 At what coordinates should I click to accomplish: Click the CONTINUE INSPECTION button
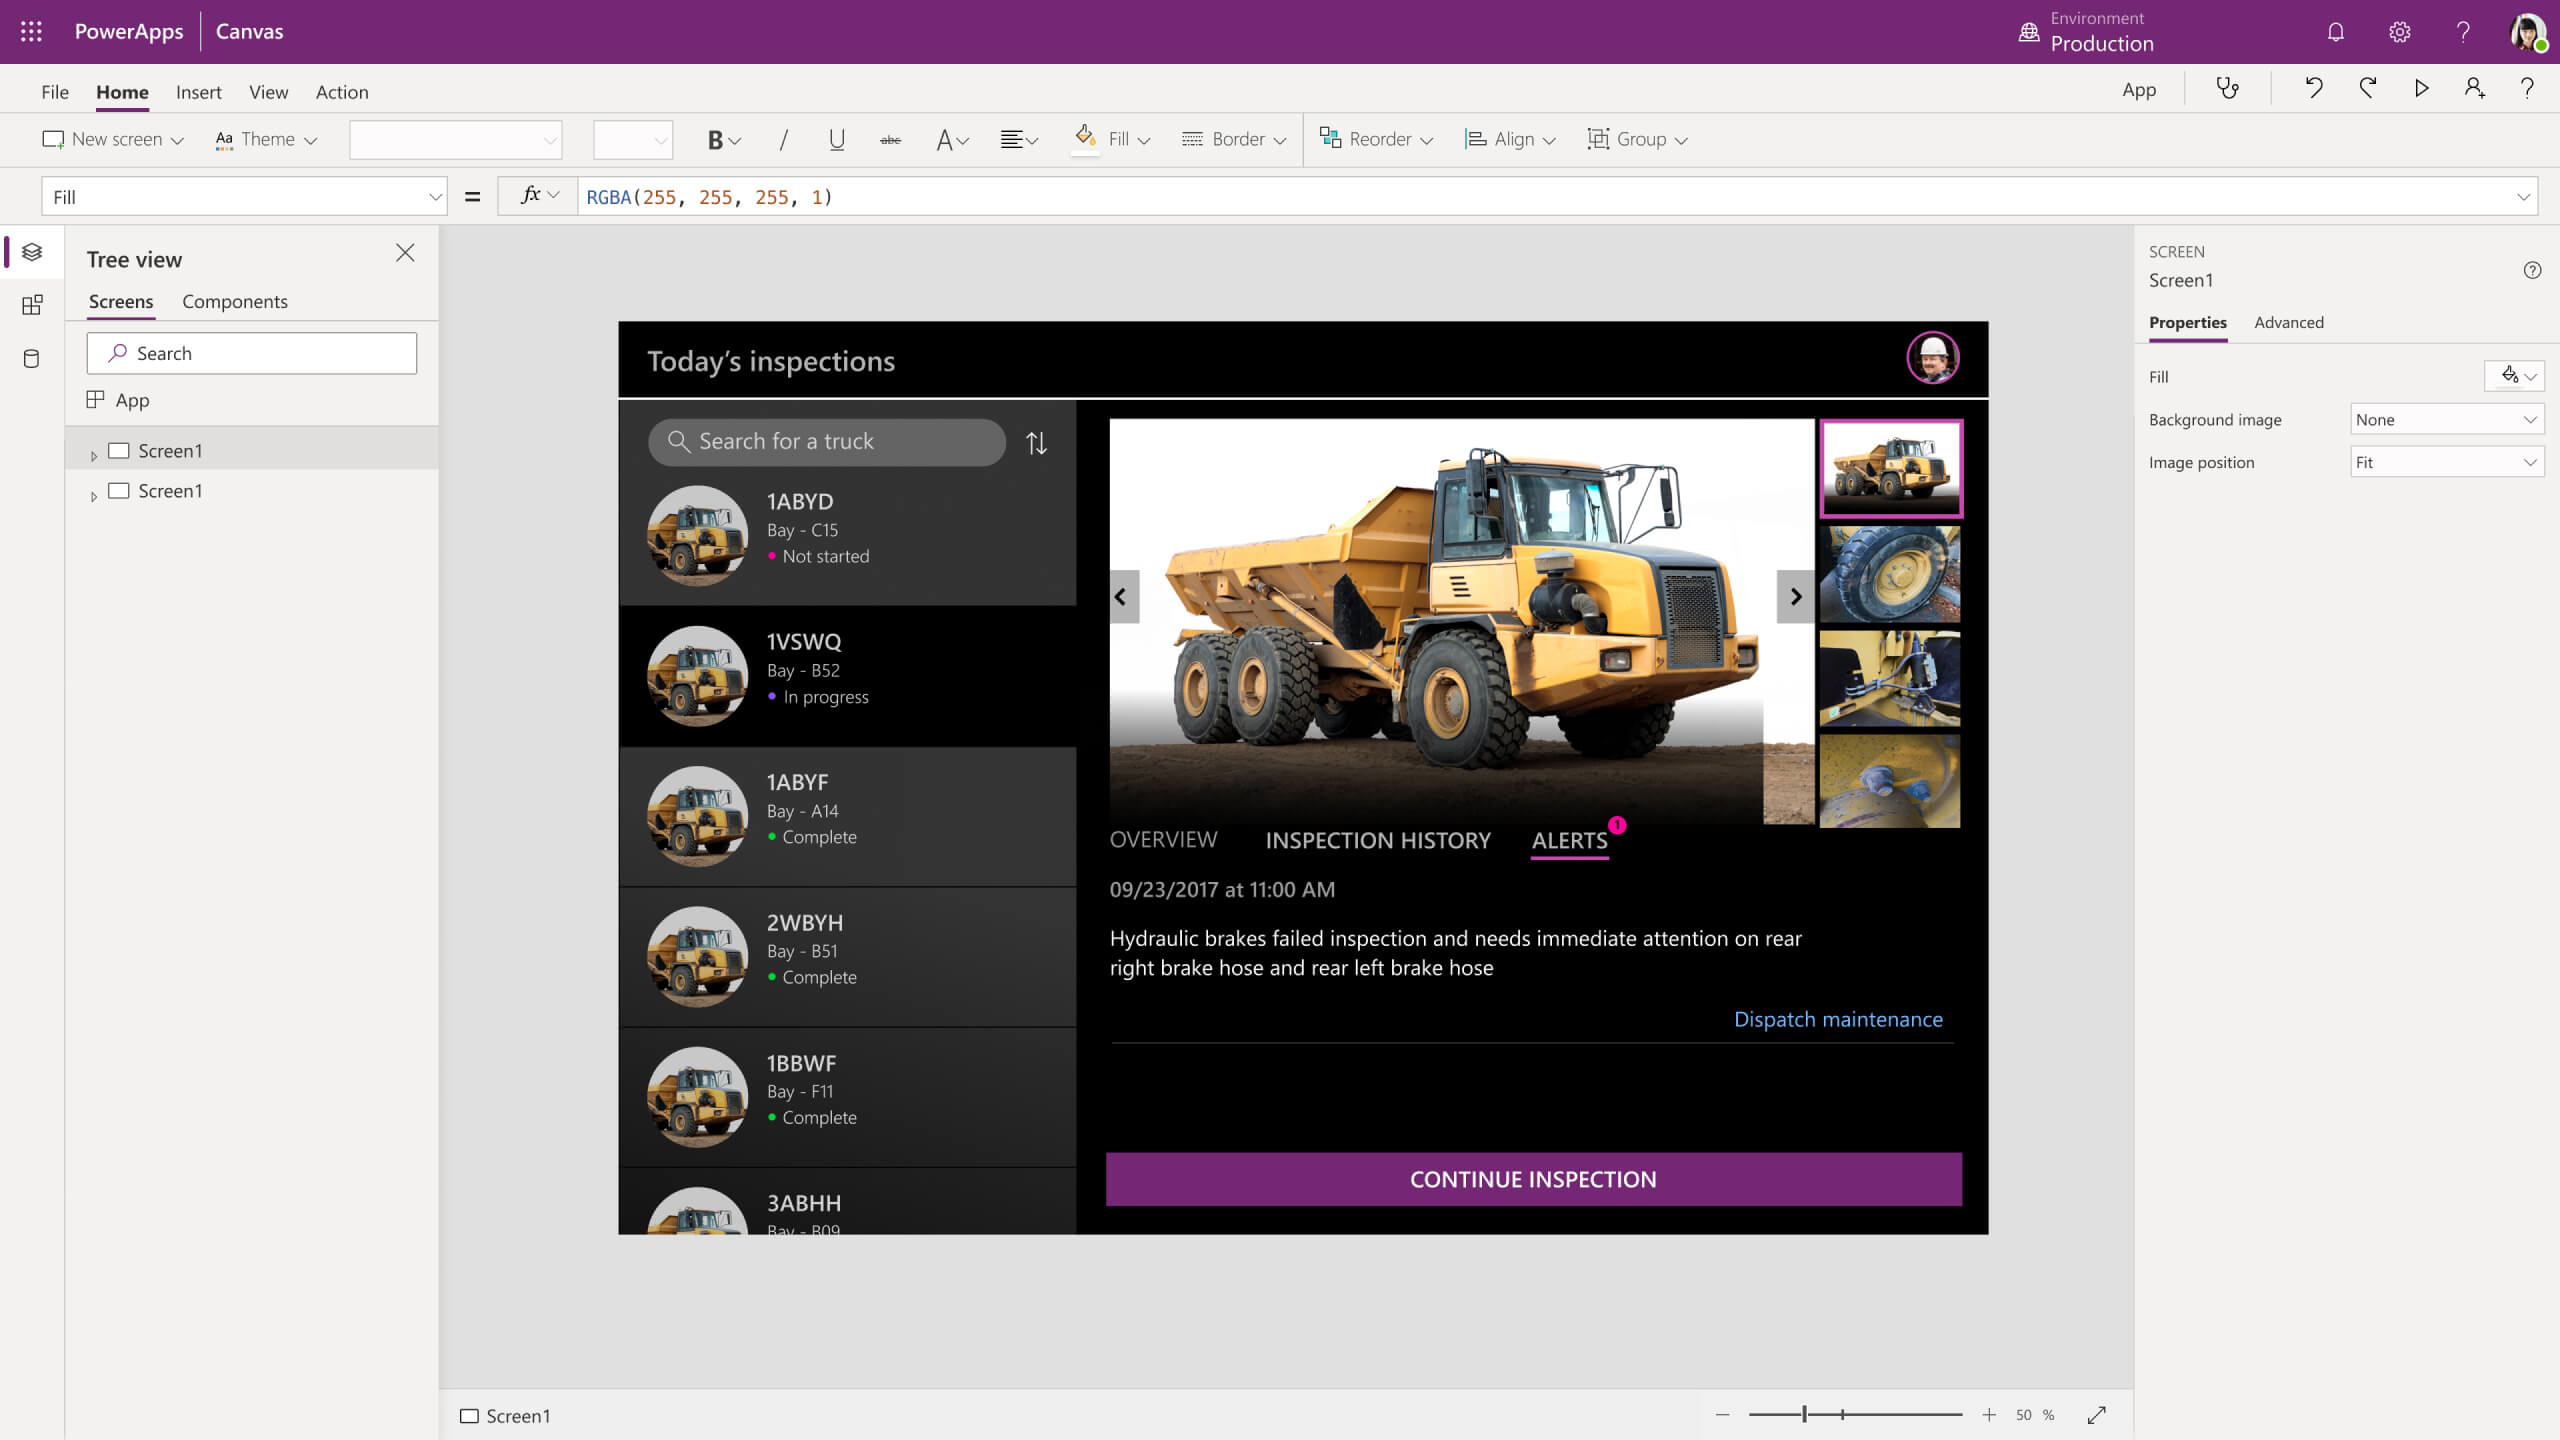tap(1533, 1178)
